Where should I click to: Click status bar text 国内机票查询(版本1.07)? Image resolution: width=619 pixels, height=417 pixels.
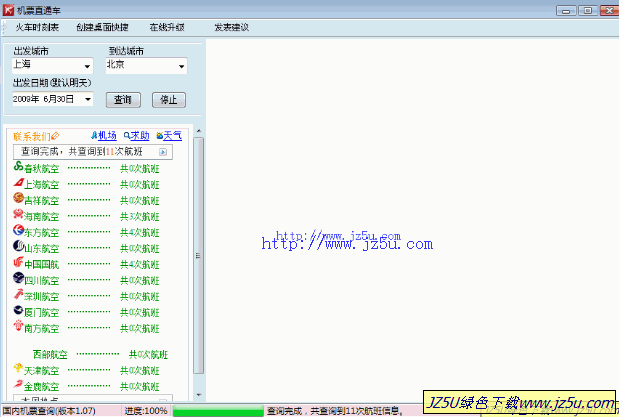point(49,411)
